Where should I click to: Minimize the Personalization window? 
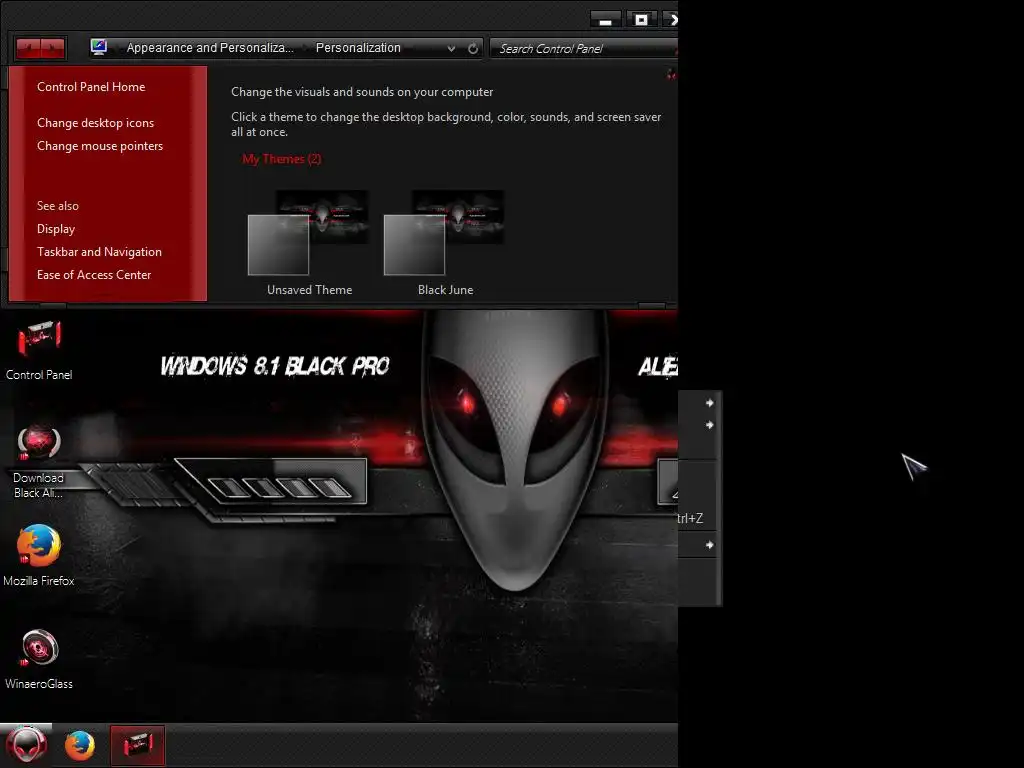(x=605, y=20)
